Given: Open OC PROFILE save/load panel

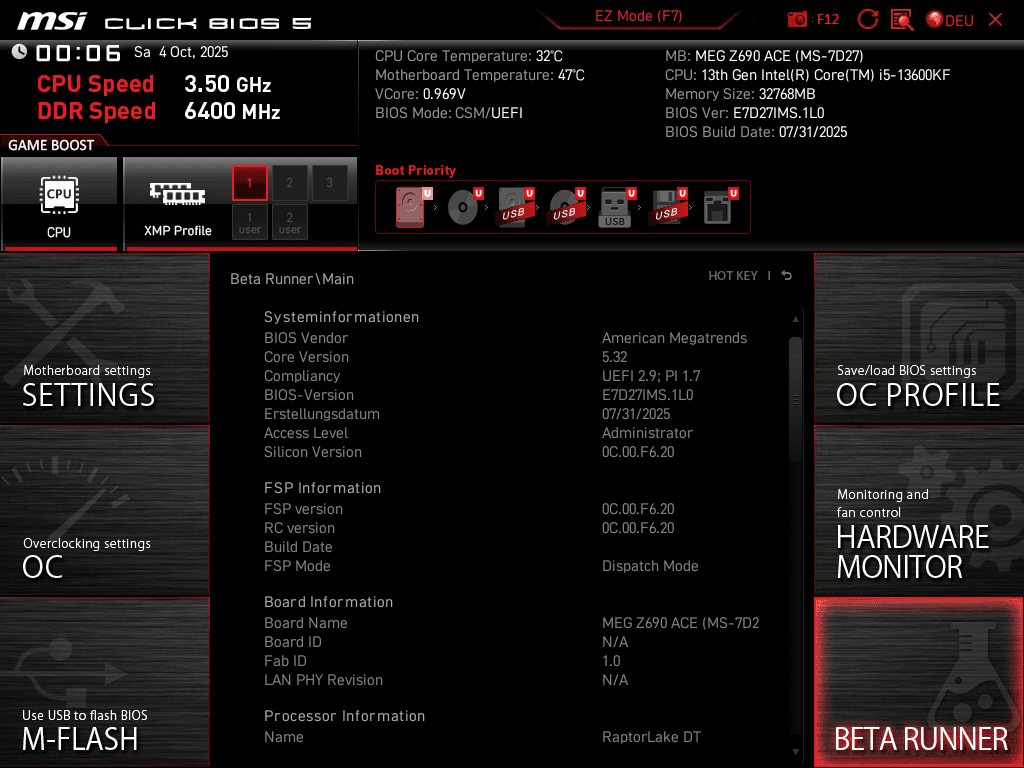Looking at the screenshot, I should (919, 338).
